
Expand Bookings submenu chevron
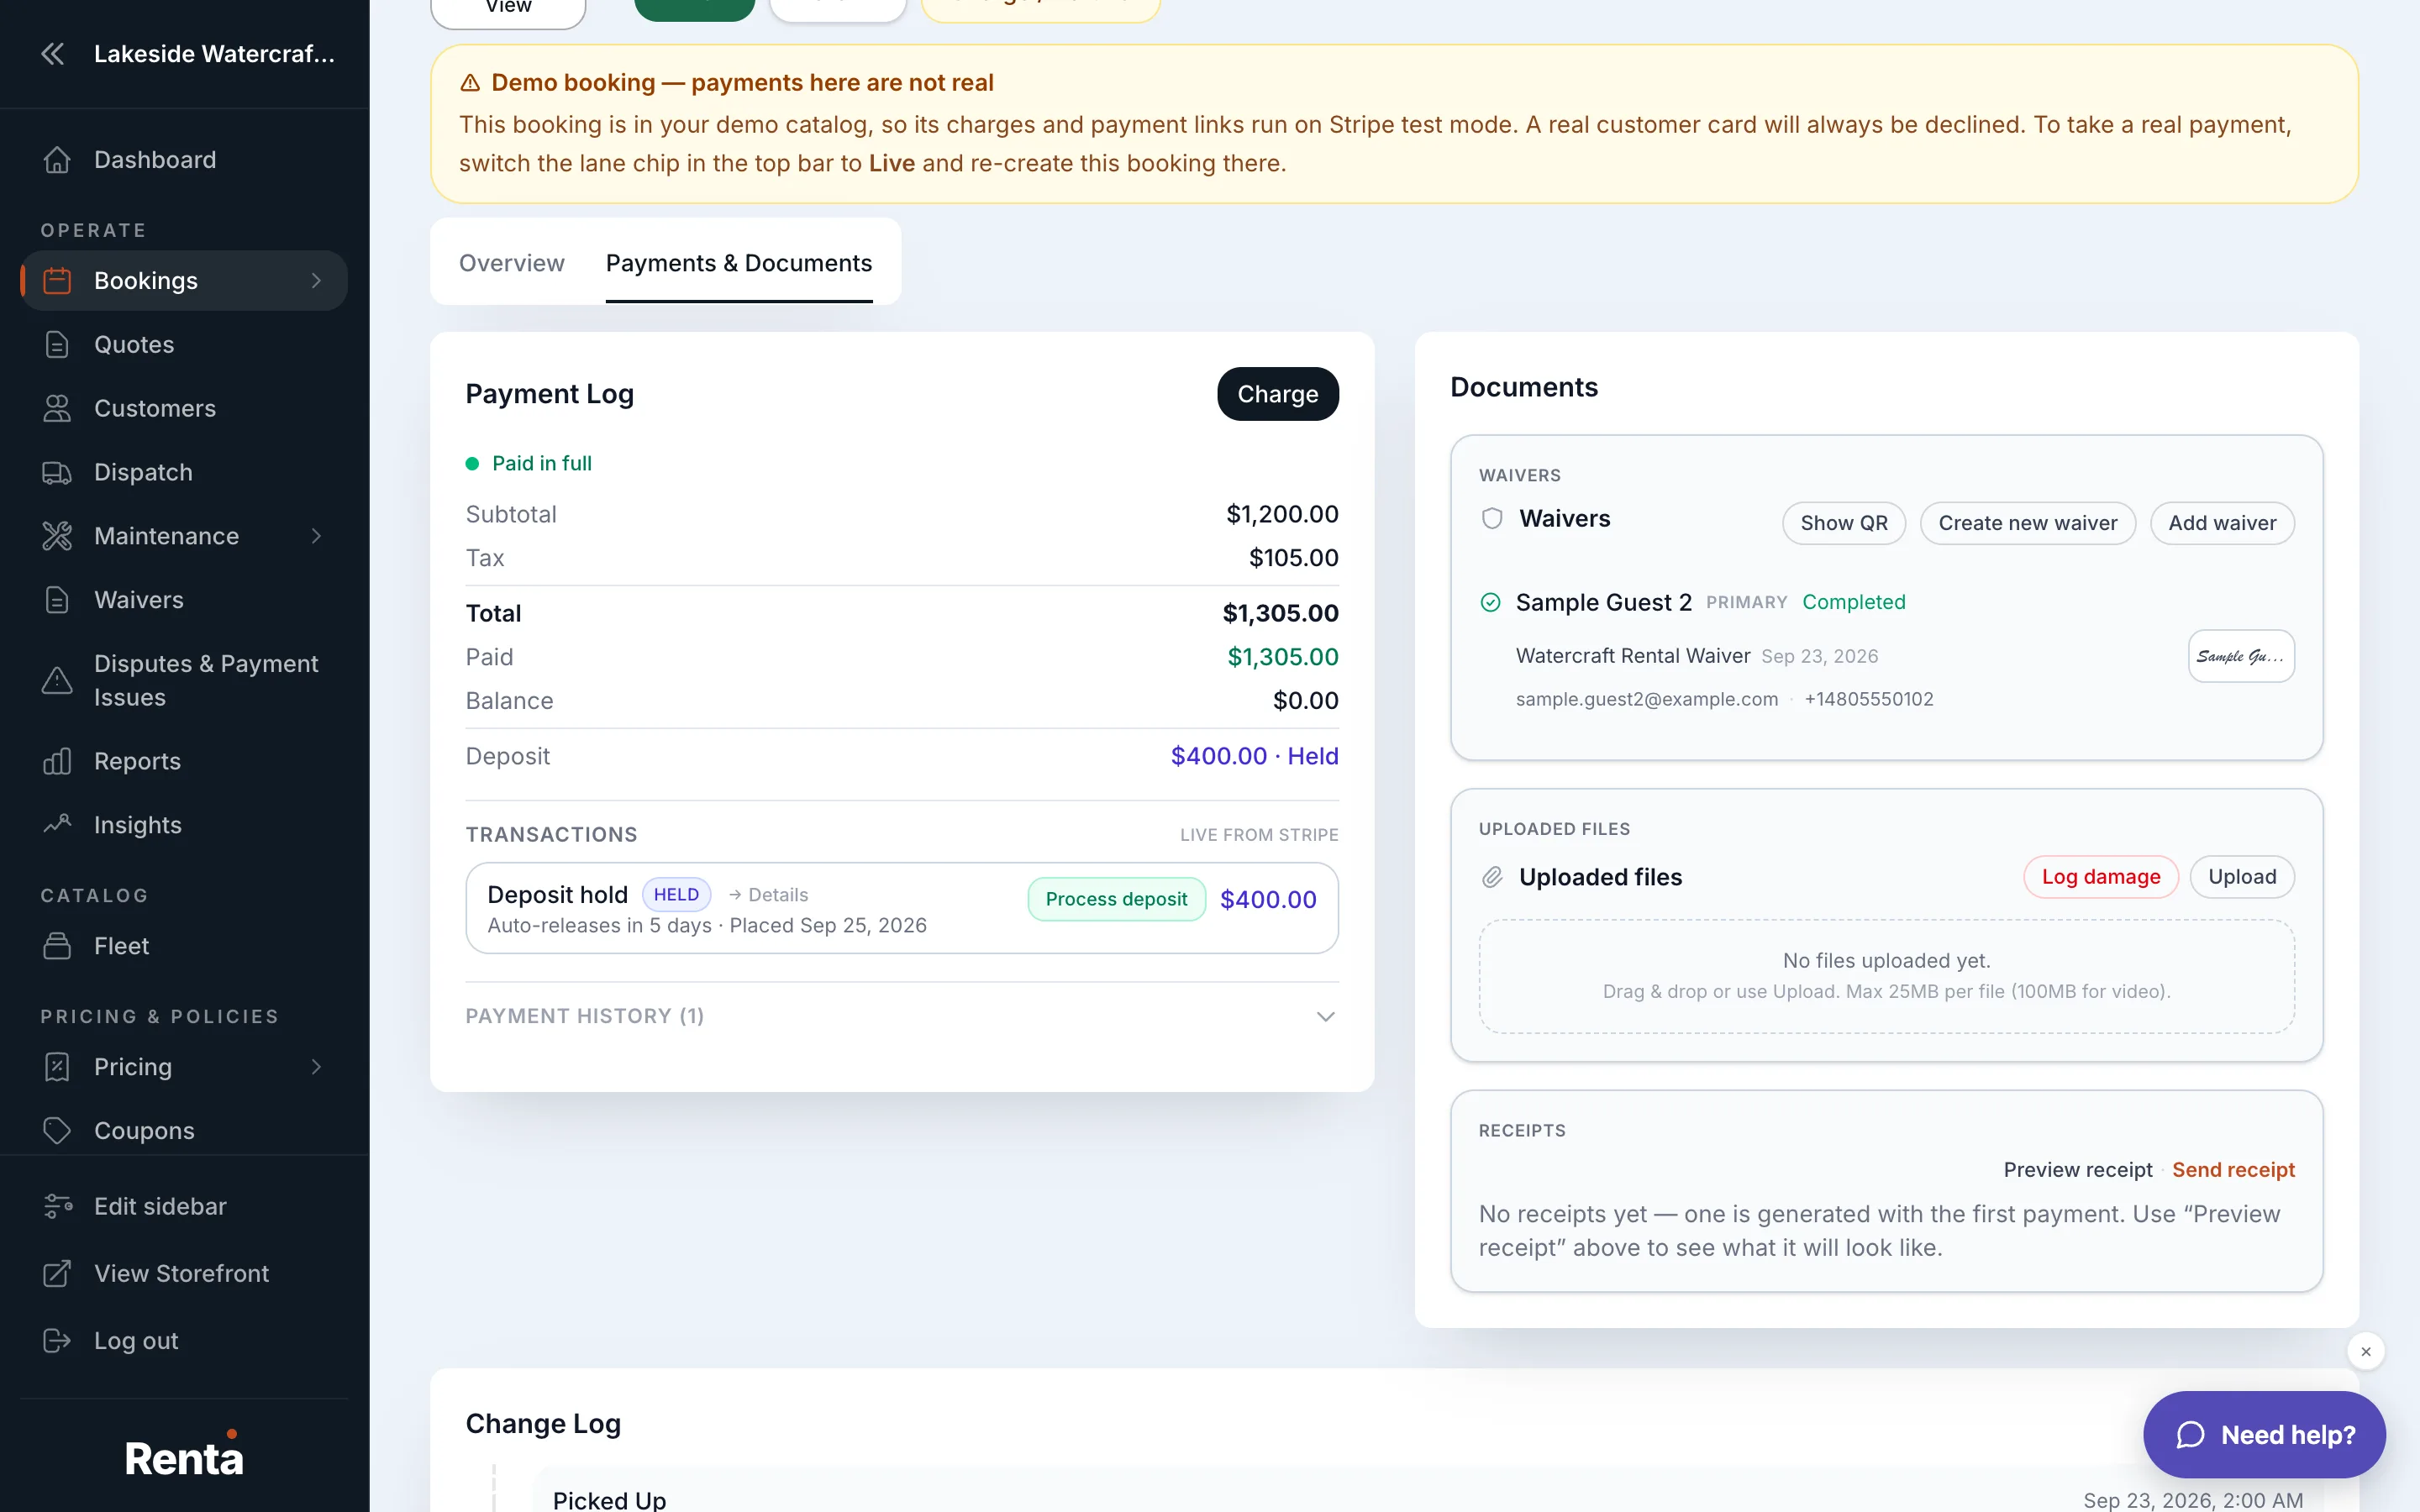tap(316, 281)
